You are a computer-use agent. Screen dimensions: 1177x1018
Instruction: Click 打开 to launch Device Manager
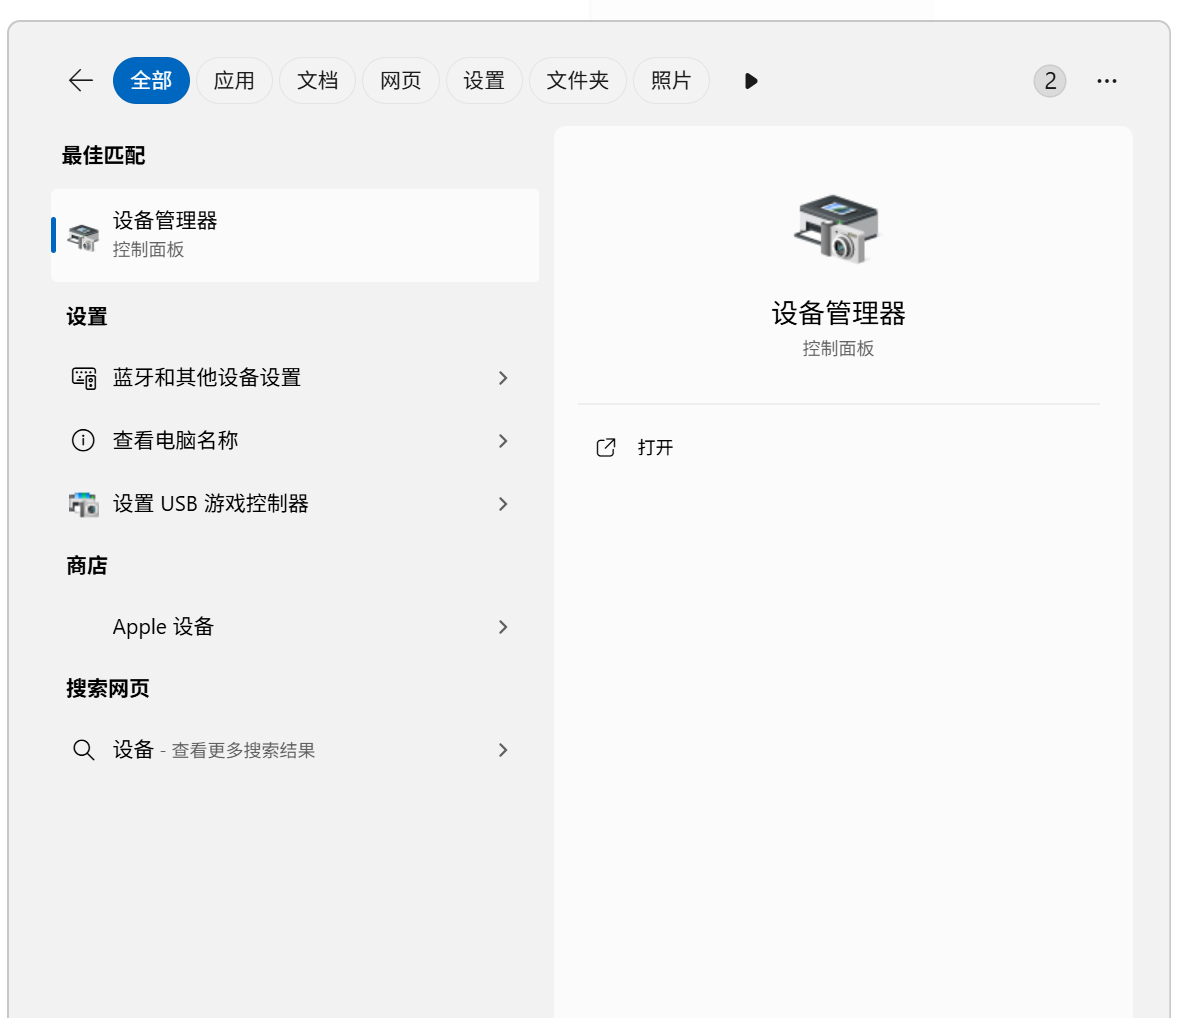(655, 447)
